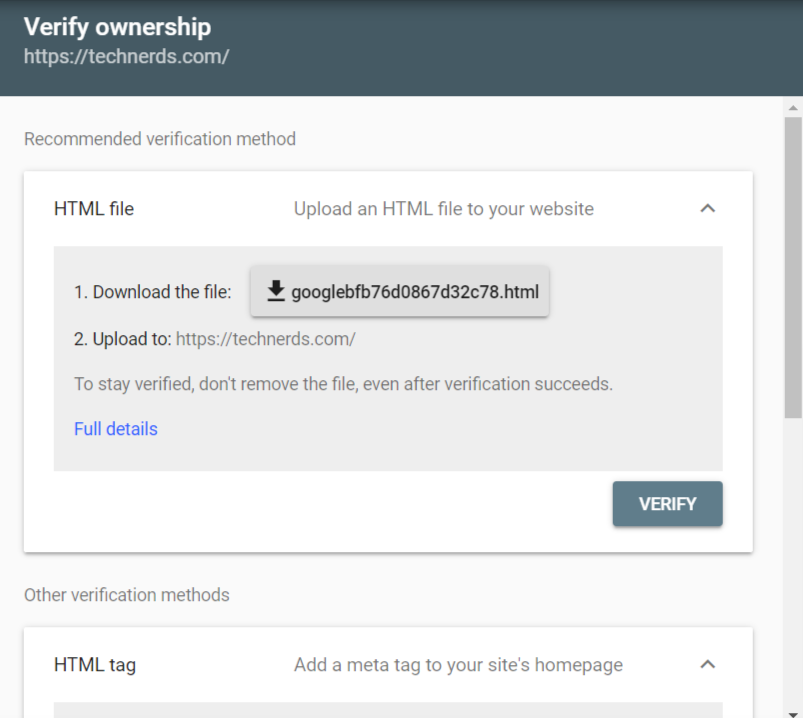Click the vertical scrollbar thumb
Screen dimensions: 803x718
pos(793,268)
